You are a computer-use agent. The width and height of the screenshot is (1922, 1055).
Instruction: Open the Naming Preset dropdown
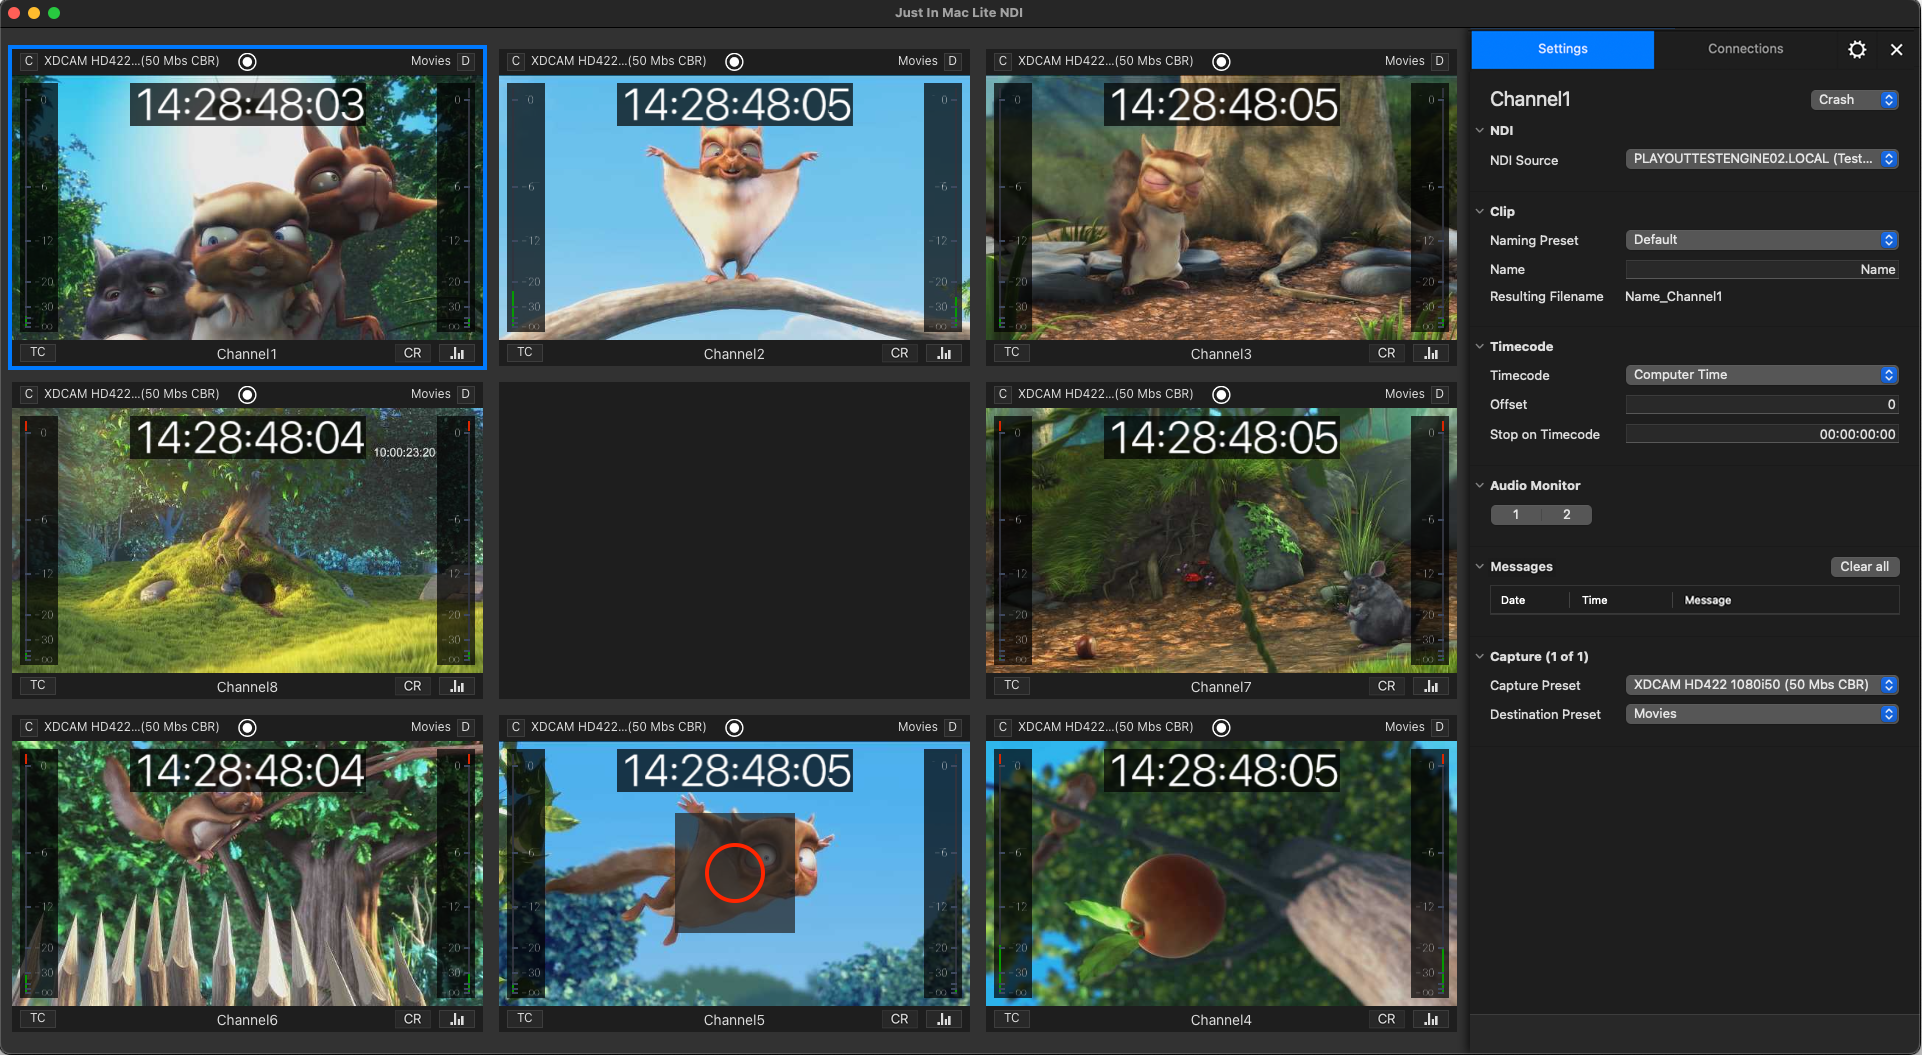pyautogui.click(x=1762, y=240)
